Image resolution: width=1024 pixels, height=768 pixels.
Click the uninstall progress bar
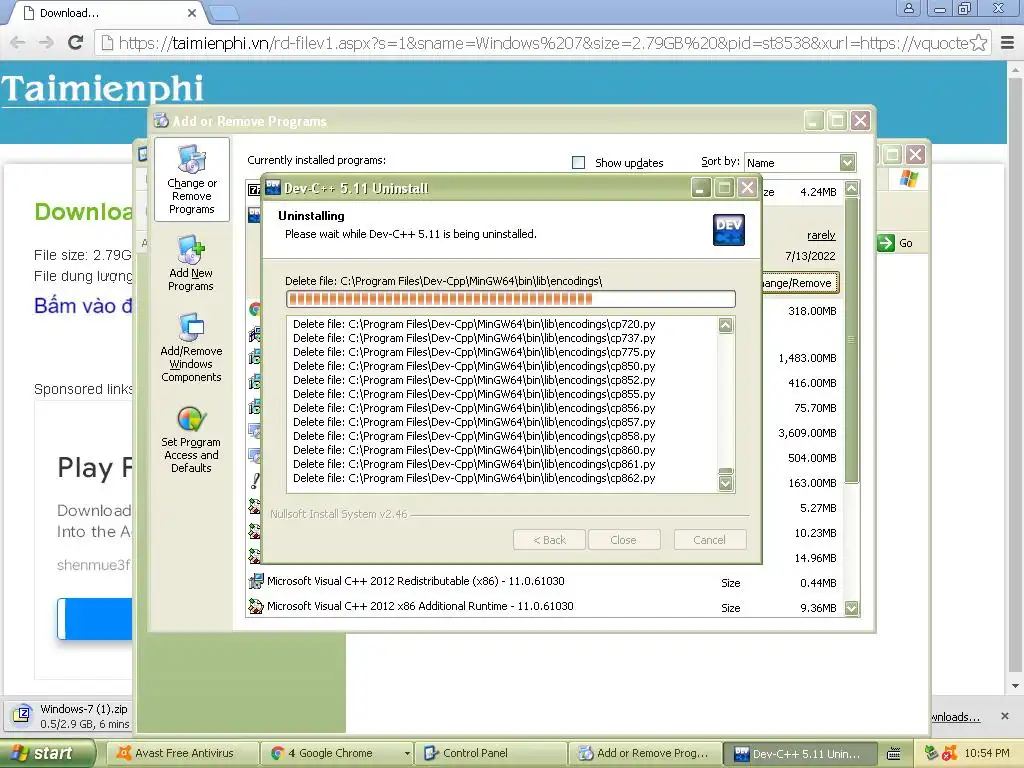pyautogui.click(x=511, y=299)
